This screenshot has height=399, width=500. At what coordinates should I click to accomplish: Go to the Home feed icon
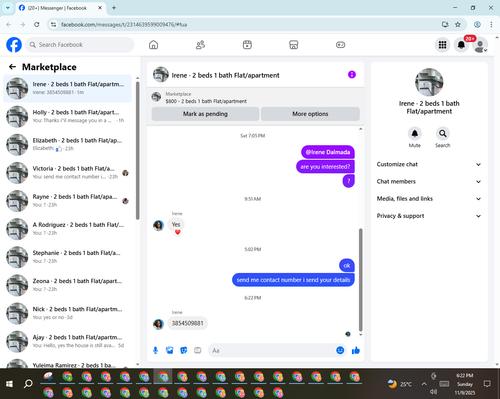[x=153, y=45]
